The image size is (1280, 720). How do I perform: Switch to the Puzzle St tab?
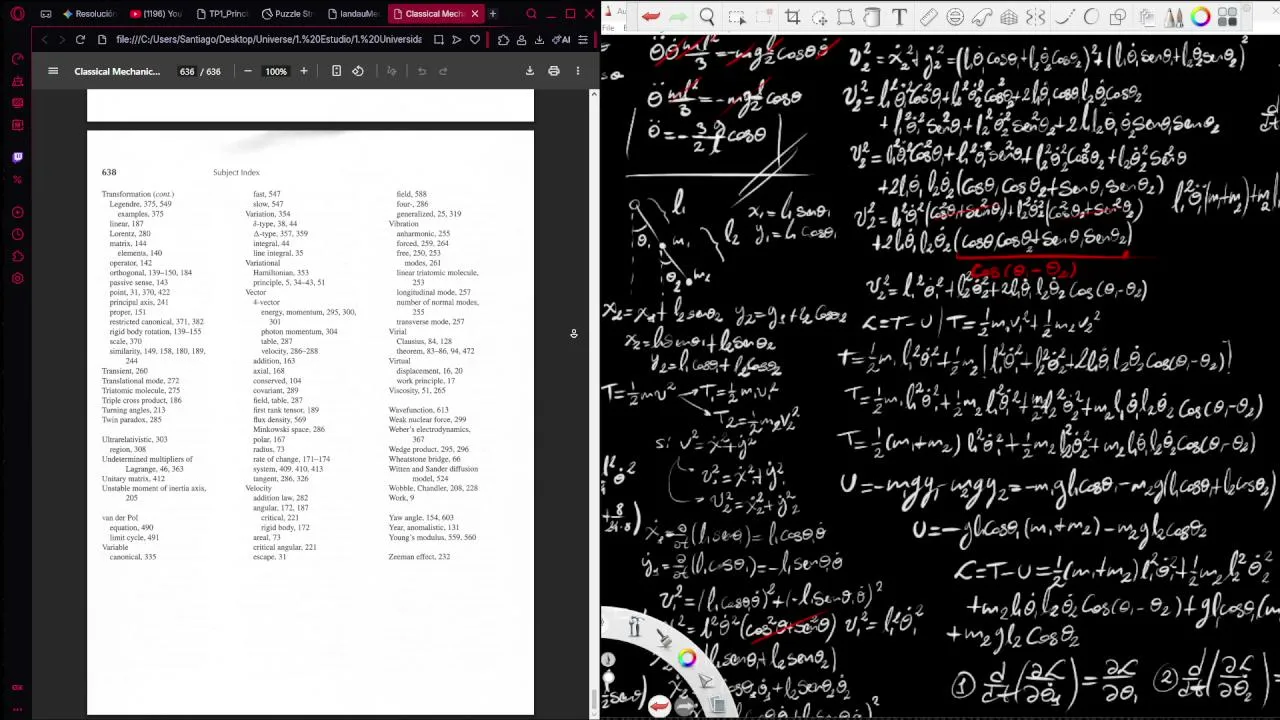[287, 14]
